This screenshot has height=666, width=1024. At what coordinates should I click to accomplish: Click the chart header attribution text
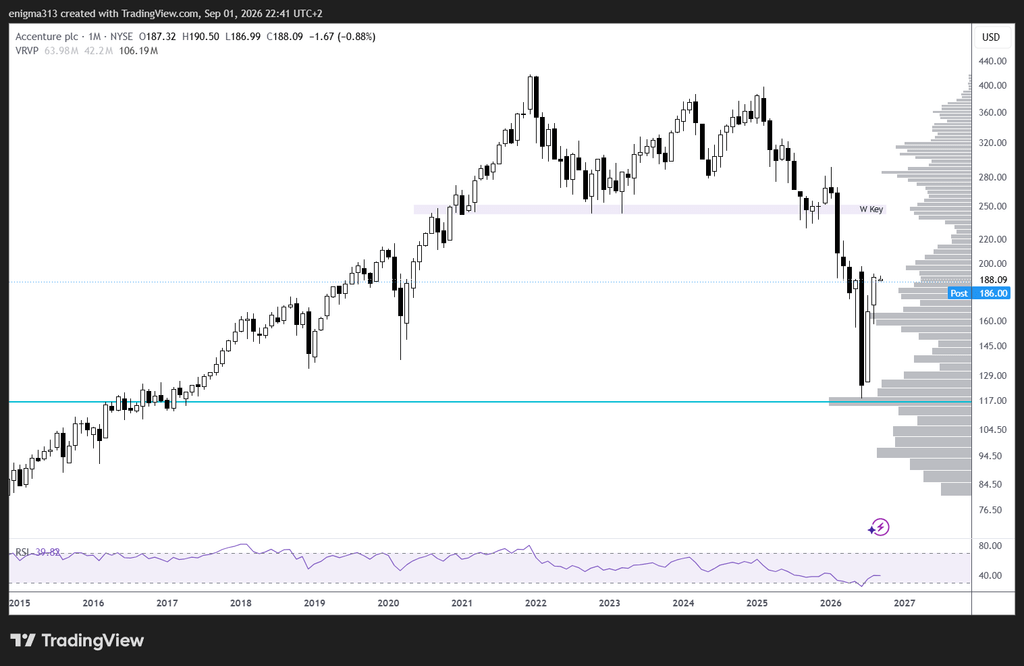[166, 13]
